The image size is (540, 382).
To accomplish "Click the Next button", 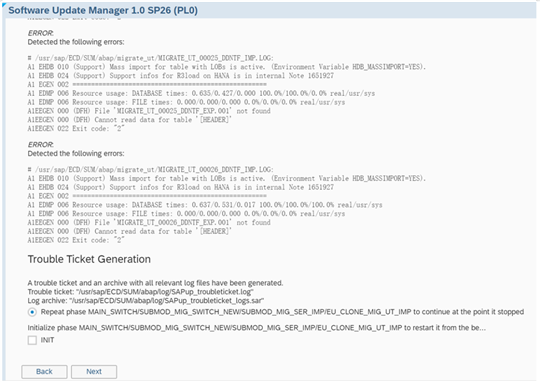I will [94, 372].
